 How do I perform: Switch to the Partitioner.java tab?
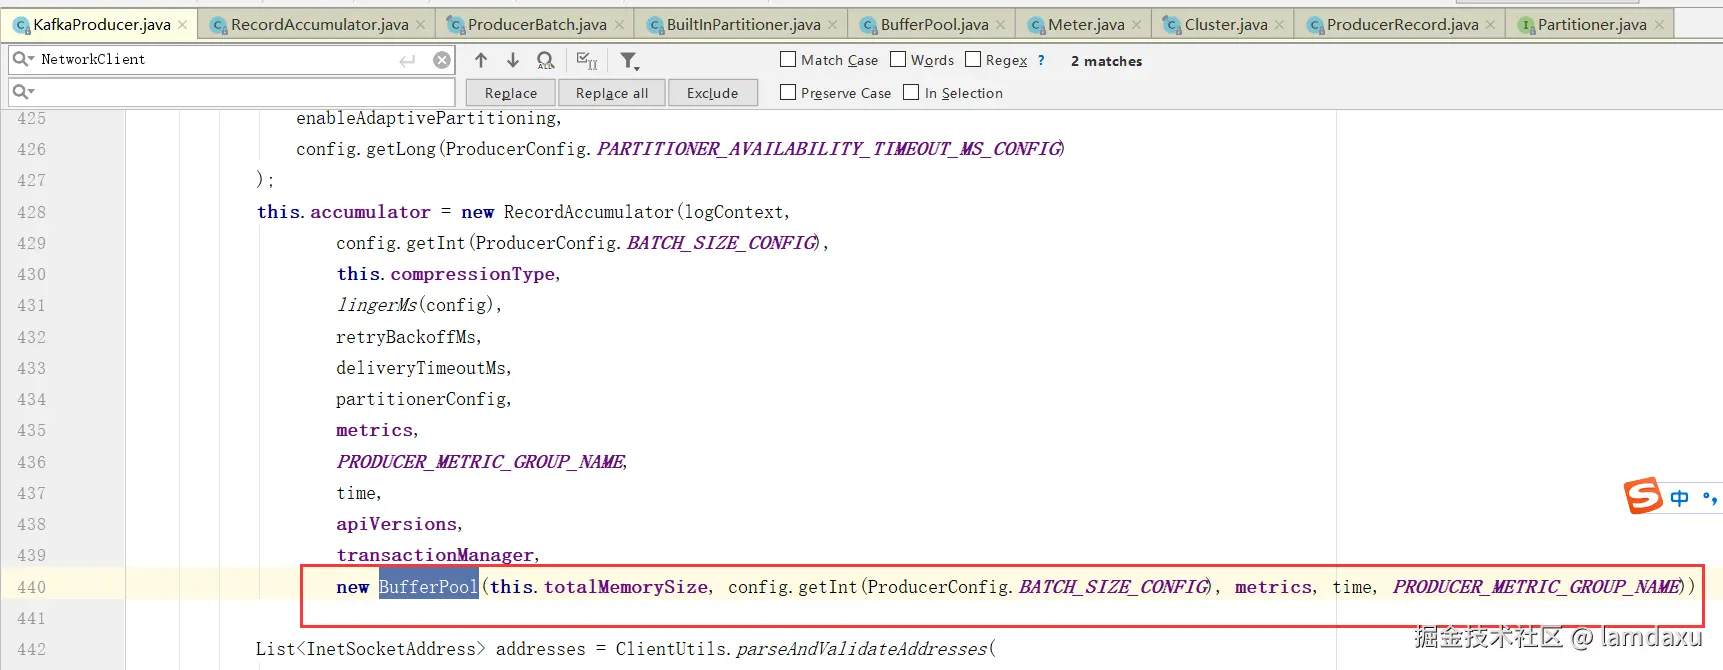(x=1592, y=24)
